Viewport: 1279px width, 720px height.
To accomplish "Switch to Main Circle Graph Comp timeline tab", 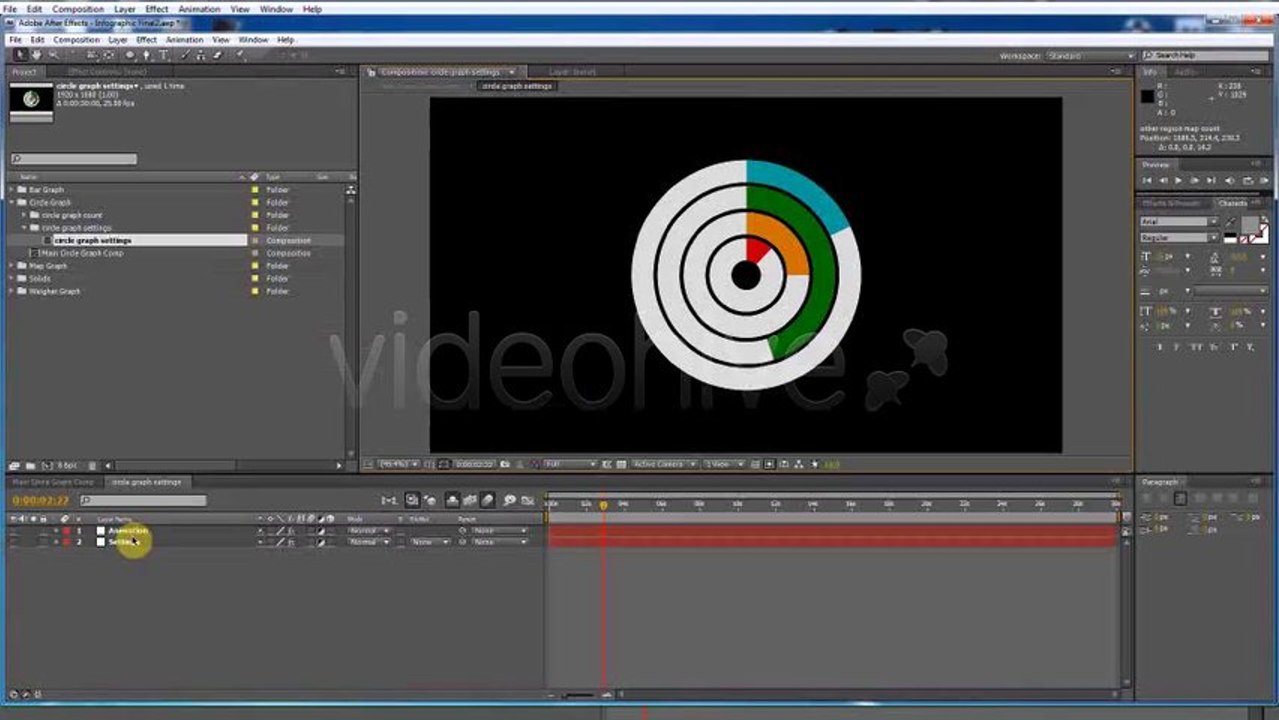I will point(54,482).
